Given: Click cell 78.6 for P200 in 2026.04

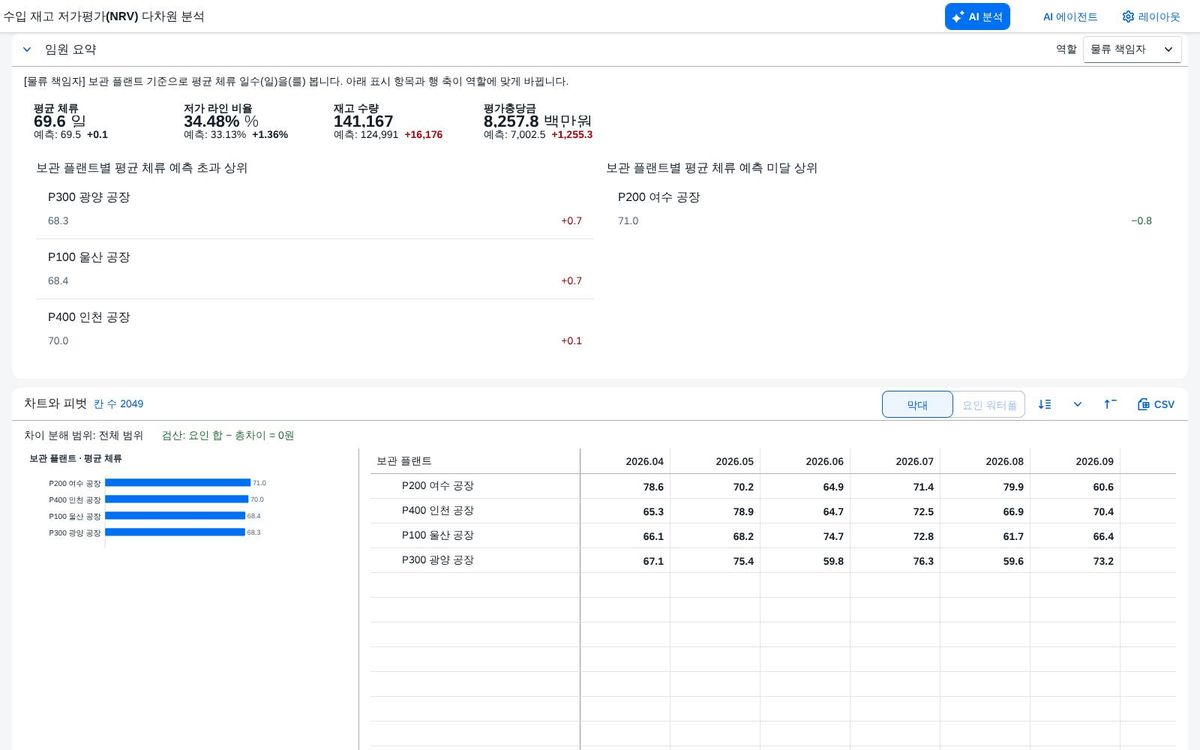Looking at the screenshot, I should click(625, 487).
